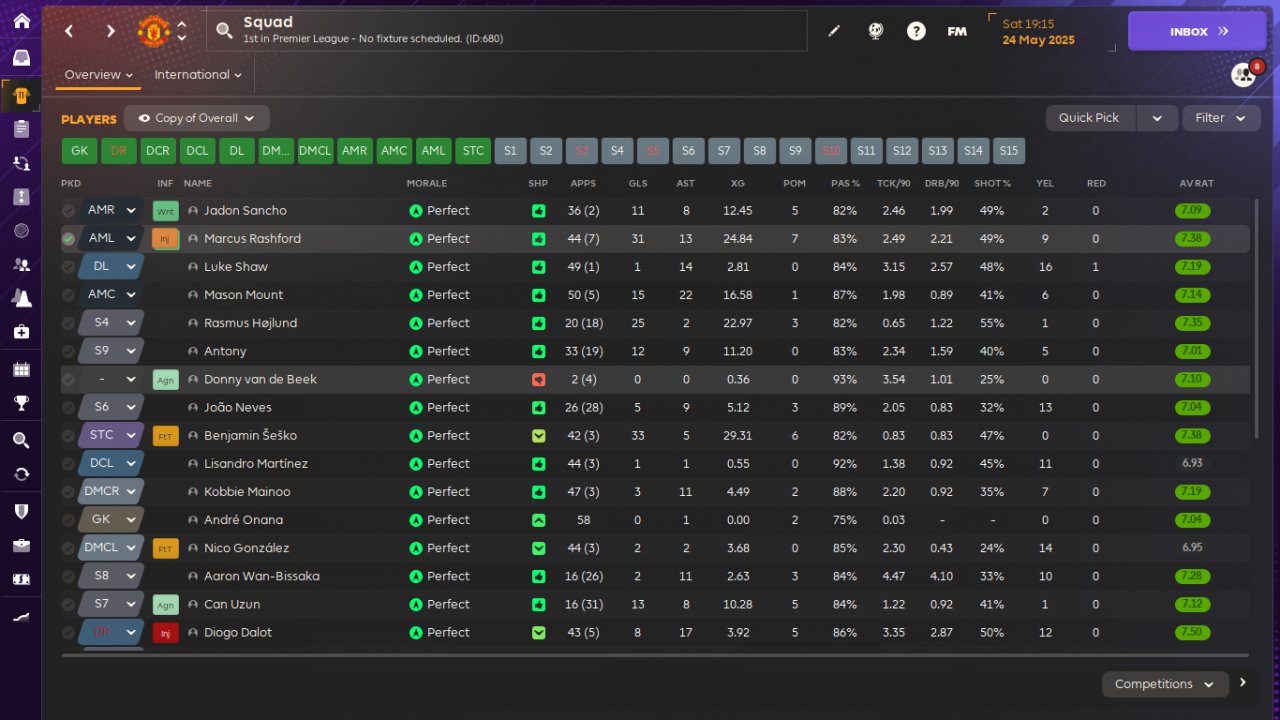
Task: Open the clipboard icon in sidebar
Action: click(21, 128)
